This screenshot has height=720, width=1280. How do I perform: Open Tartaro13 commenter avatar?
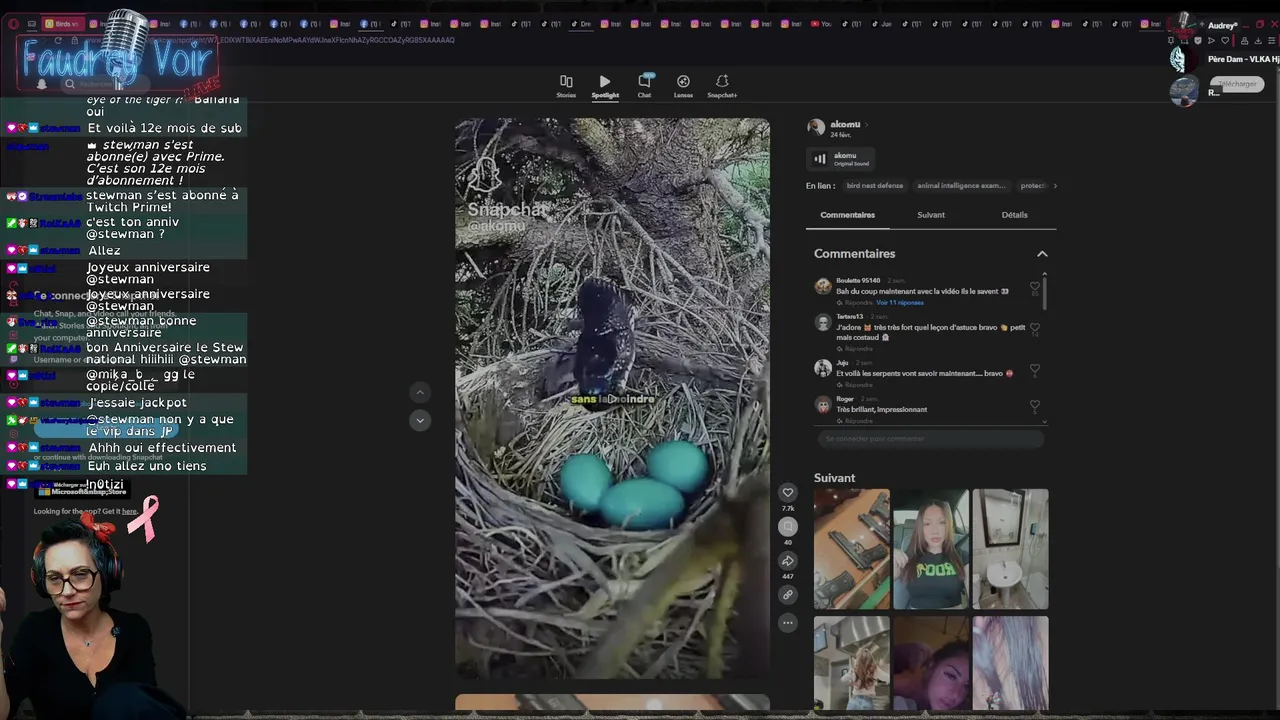tap(823, 322)
